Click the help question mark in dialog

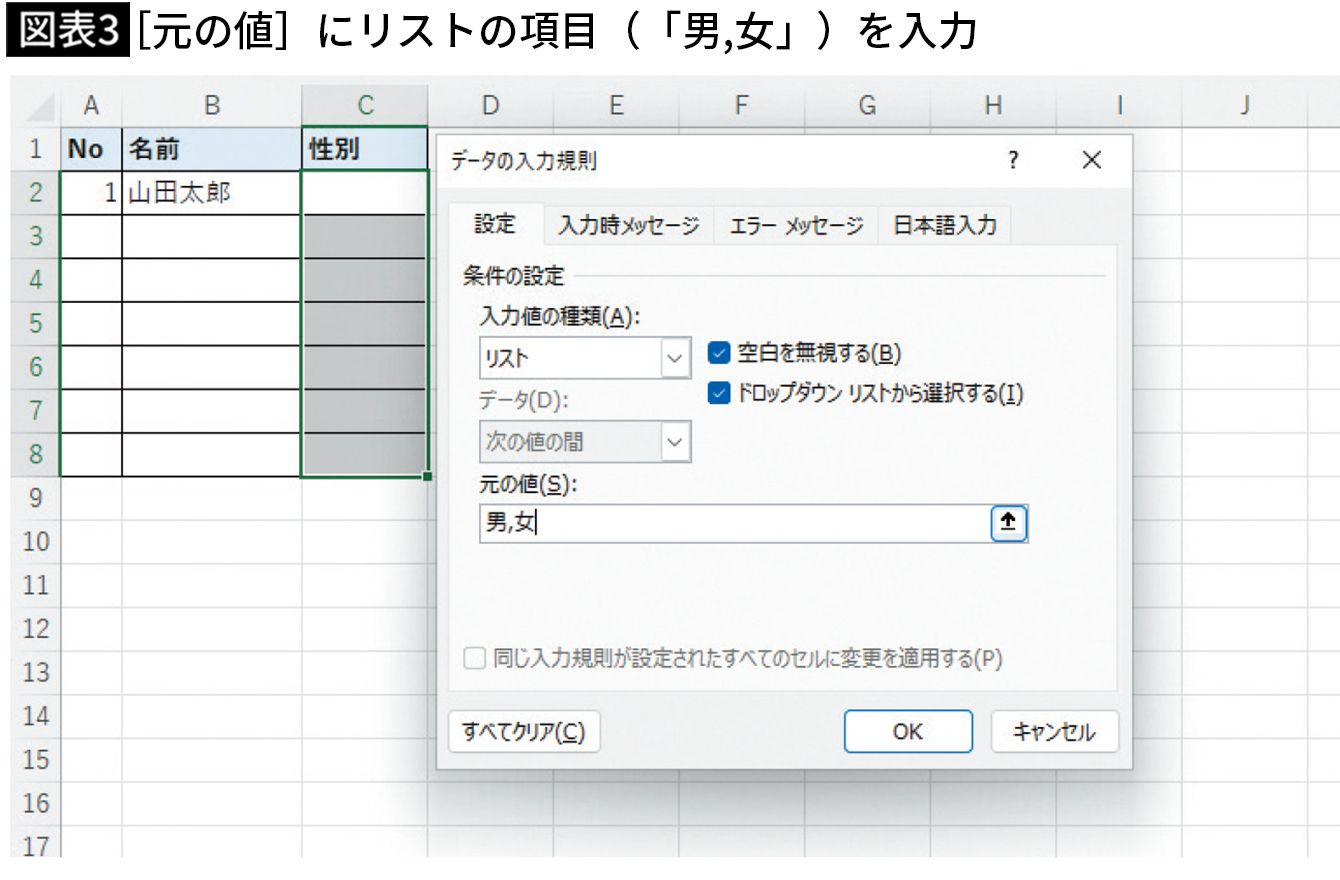(x=1013, y=160)
